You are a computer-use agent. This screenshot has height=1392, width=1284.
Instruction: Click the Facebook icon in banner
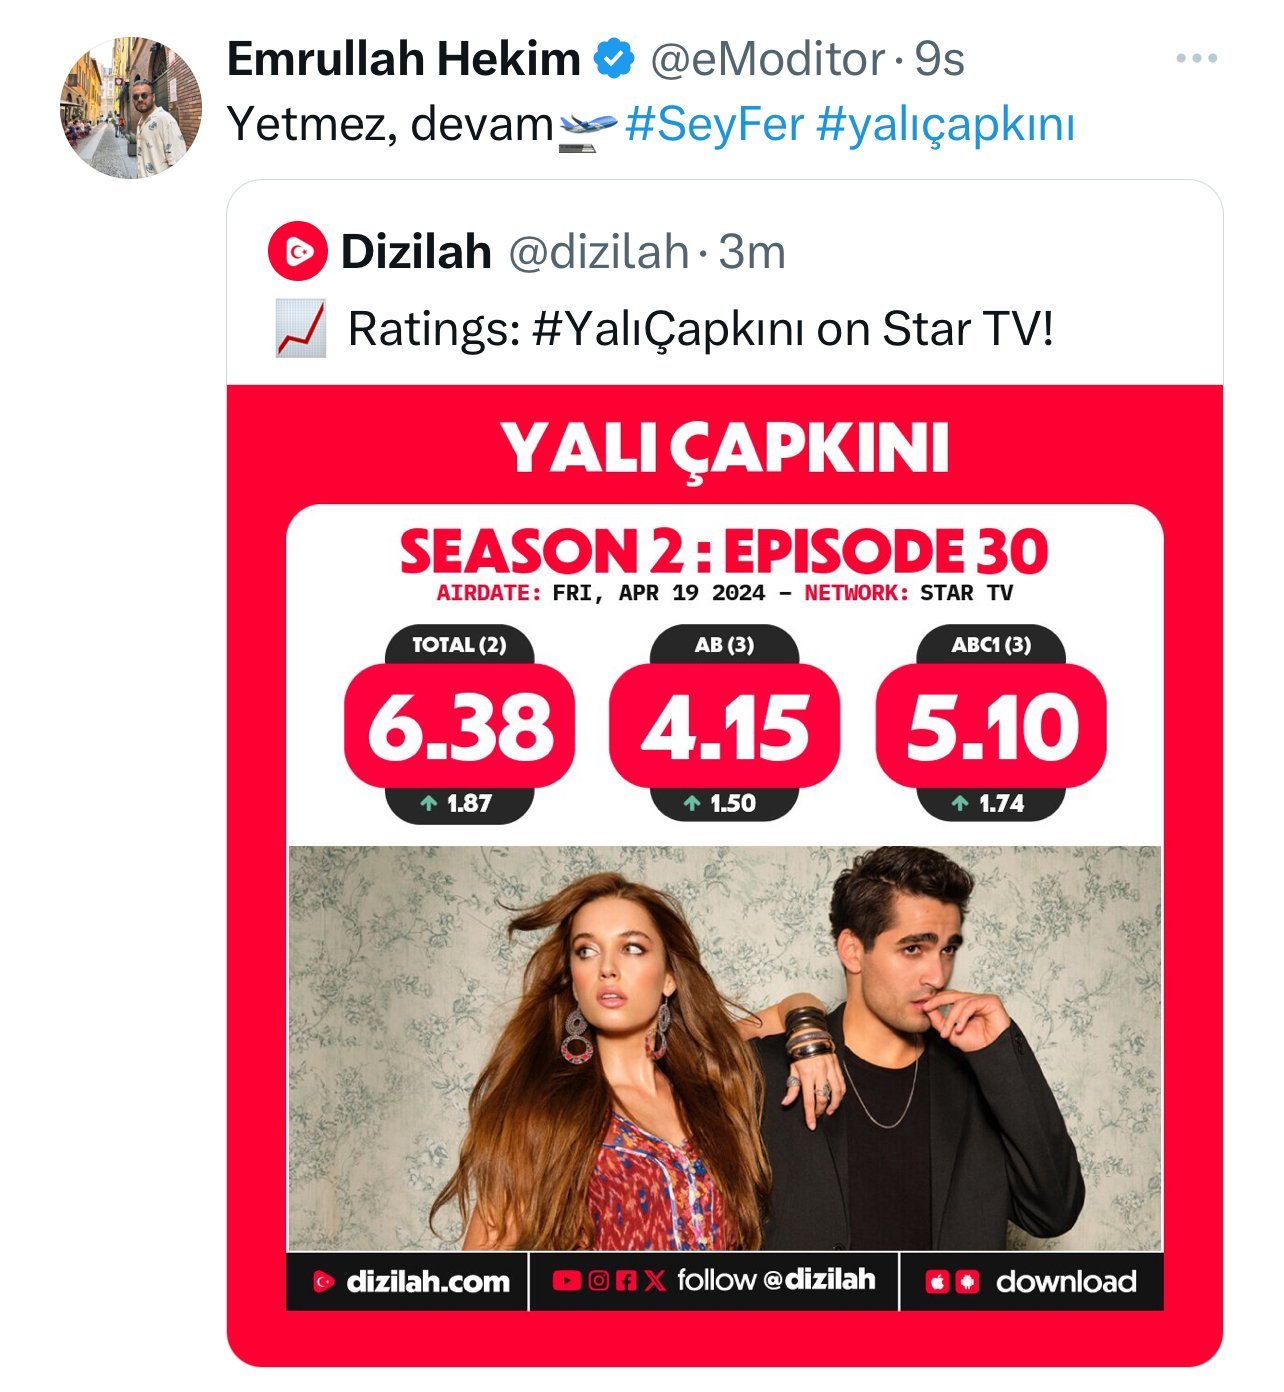pos(626,1280)
